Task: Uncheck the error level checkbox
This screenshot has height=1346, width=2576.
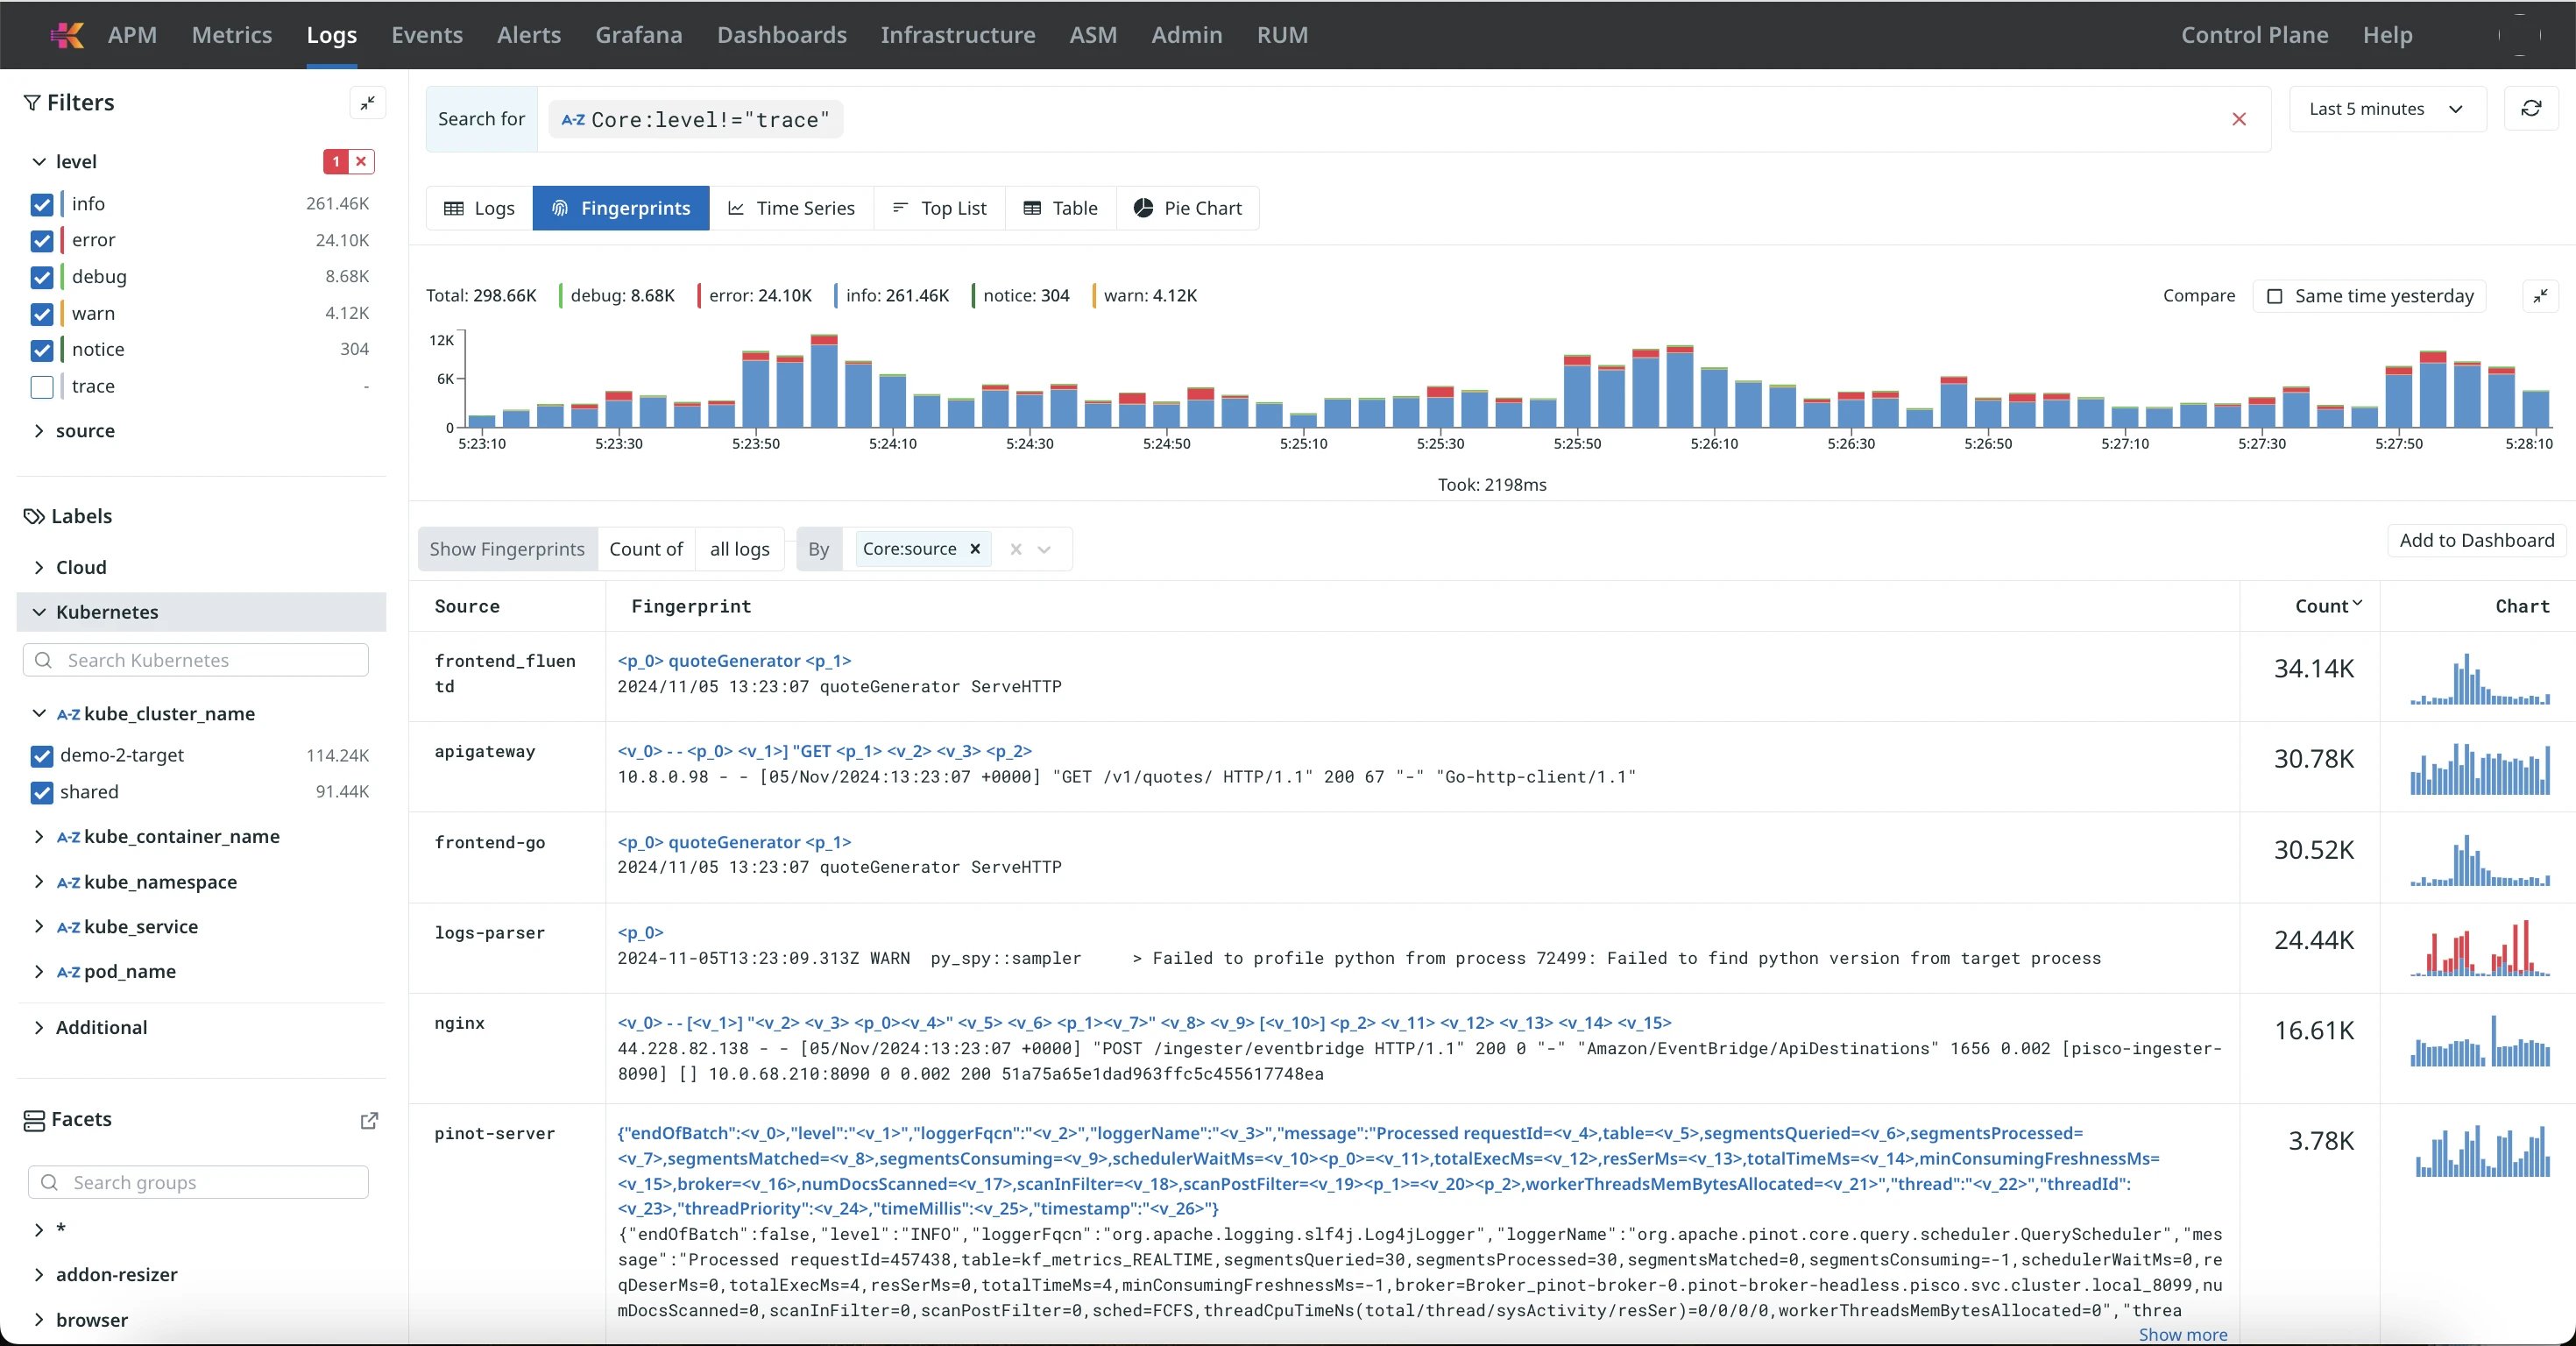Action: click(42, 241)
